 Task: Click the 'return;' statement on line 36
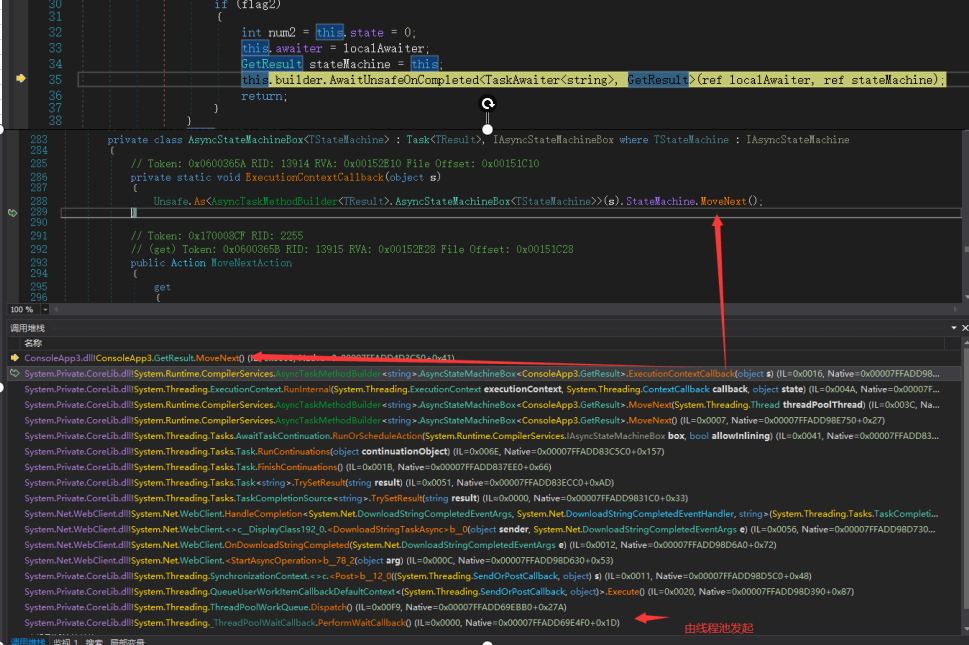click(x=264, y=96)
